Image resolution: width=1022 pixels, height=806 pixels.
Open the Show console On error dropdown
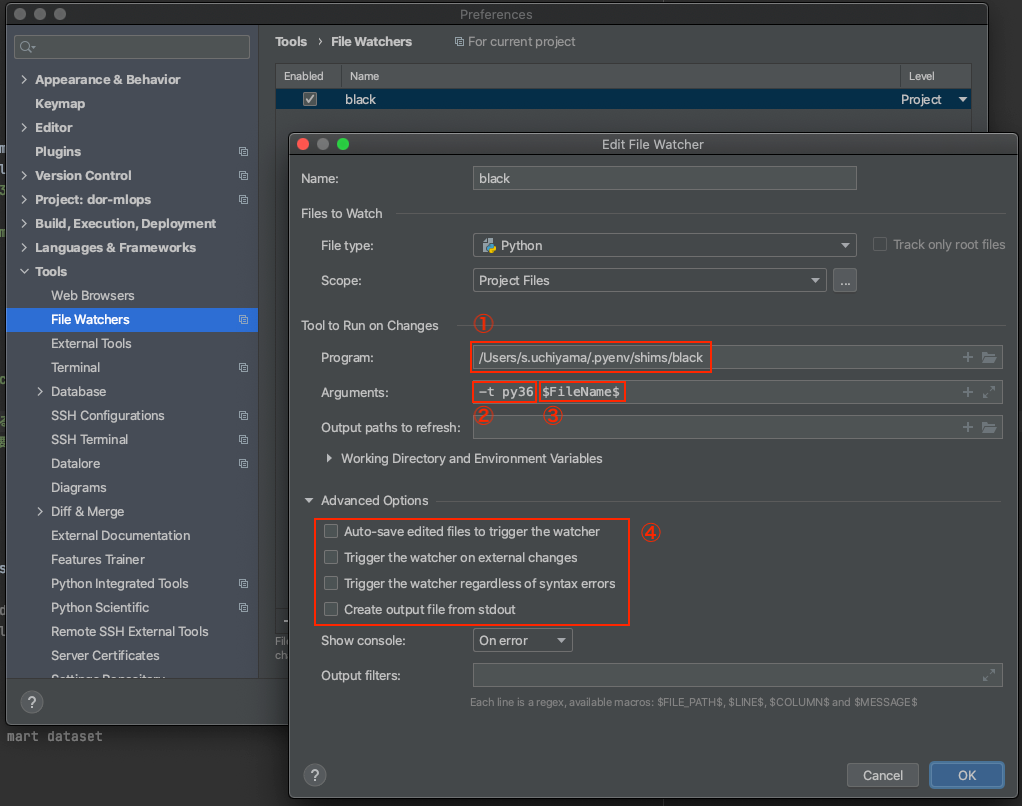point(522,640)
